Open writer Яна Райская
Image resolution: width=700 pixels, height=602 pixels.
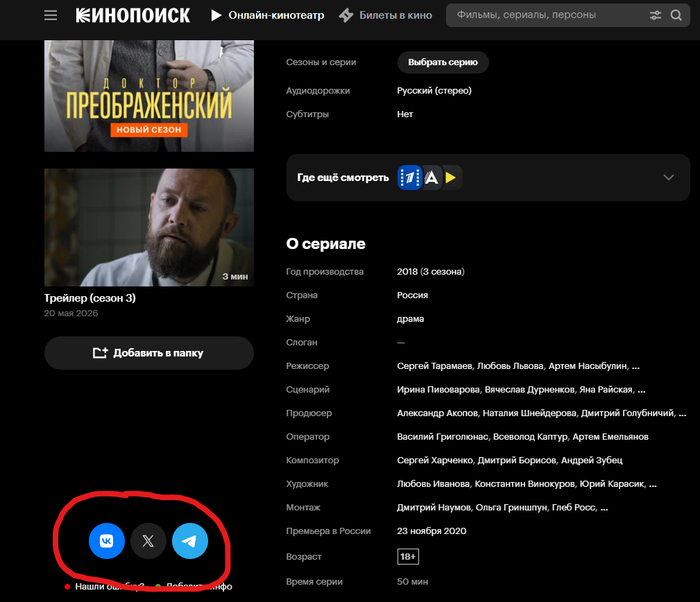(x=606, y=389)
